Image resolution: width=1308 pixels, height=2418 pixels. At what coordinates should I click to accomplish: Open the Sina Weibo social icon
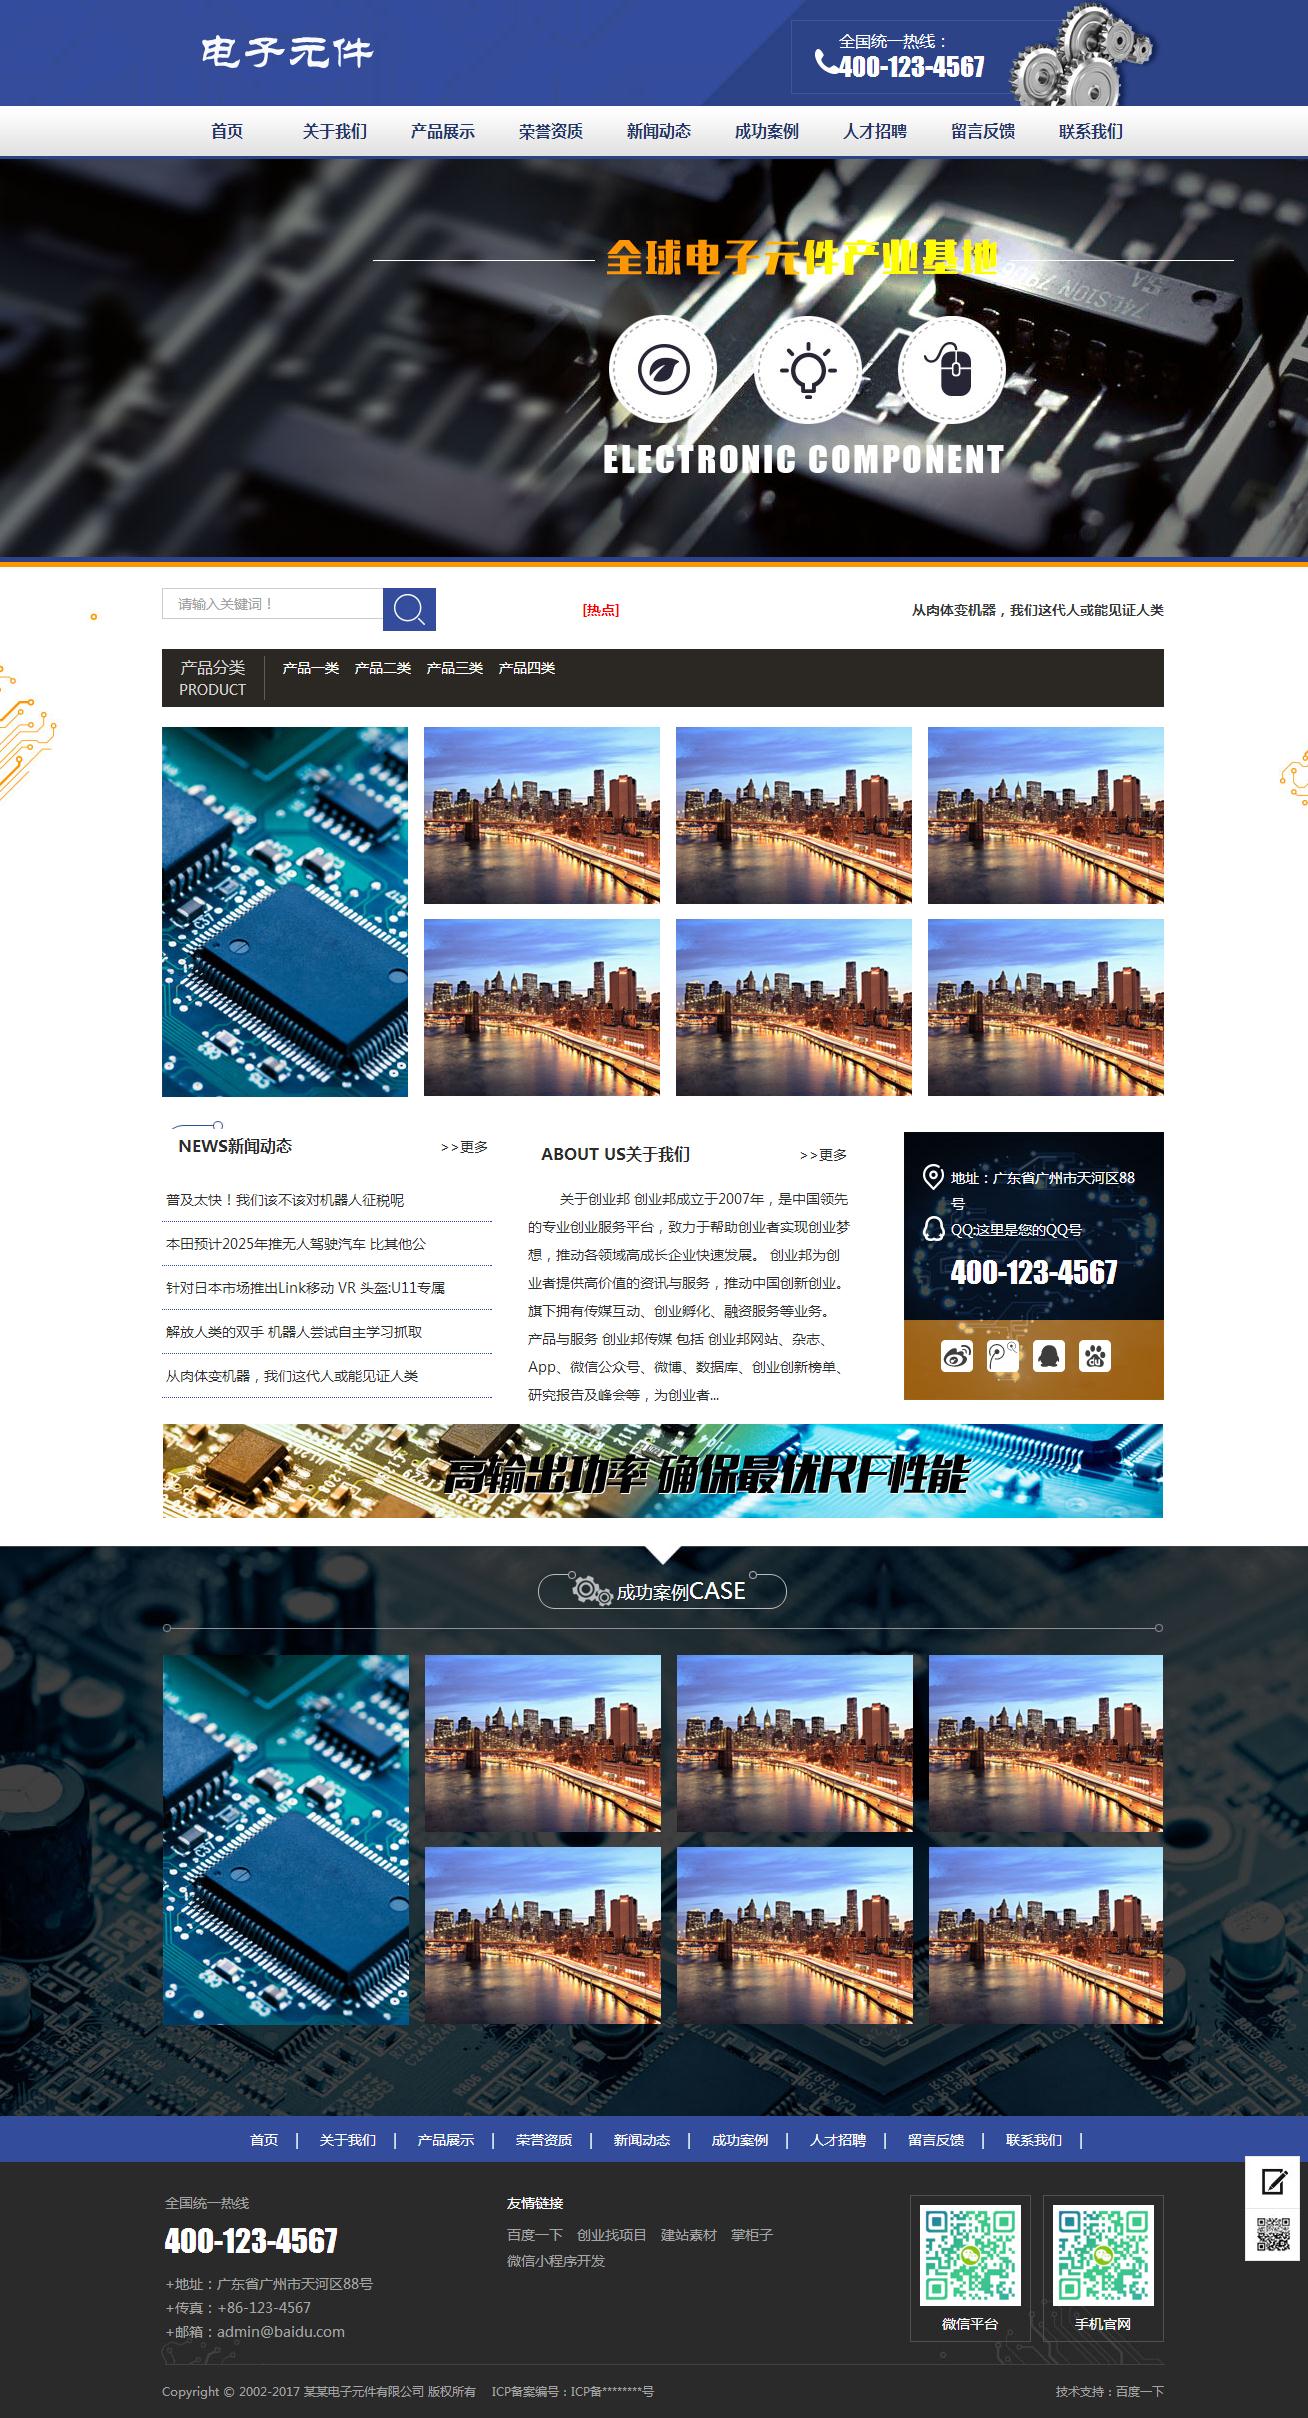pos(956,1356)
